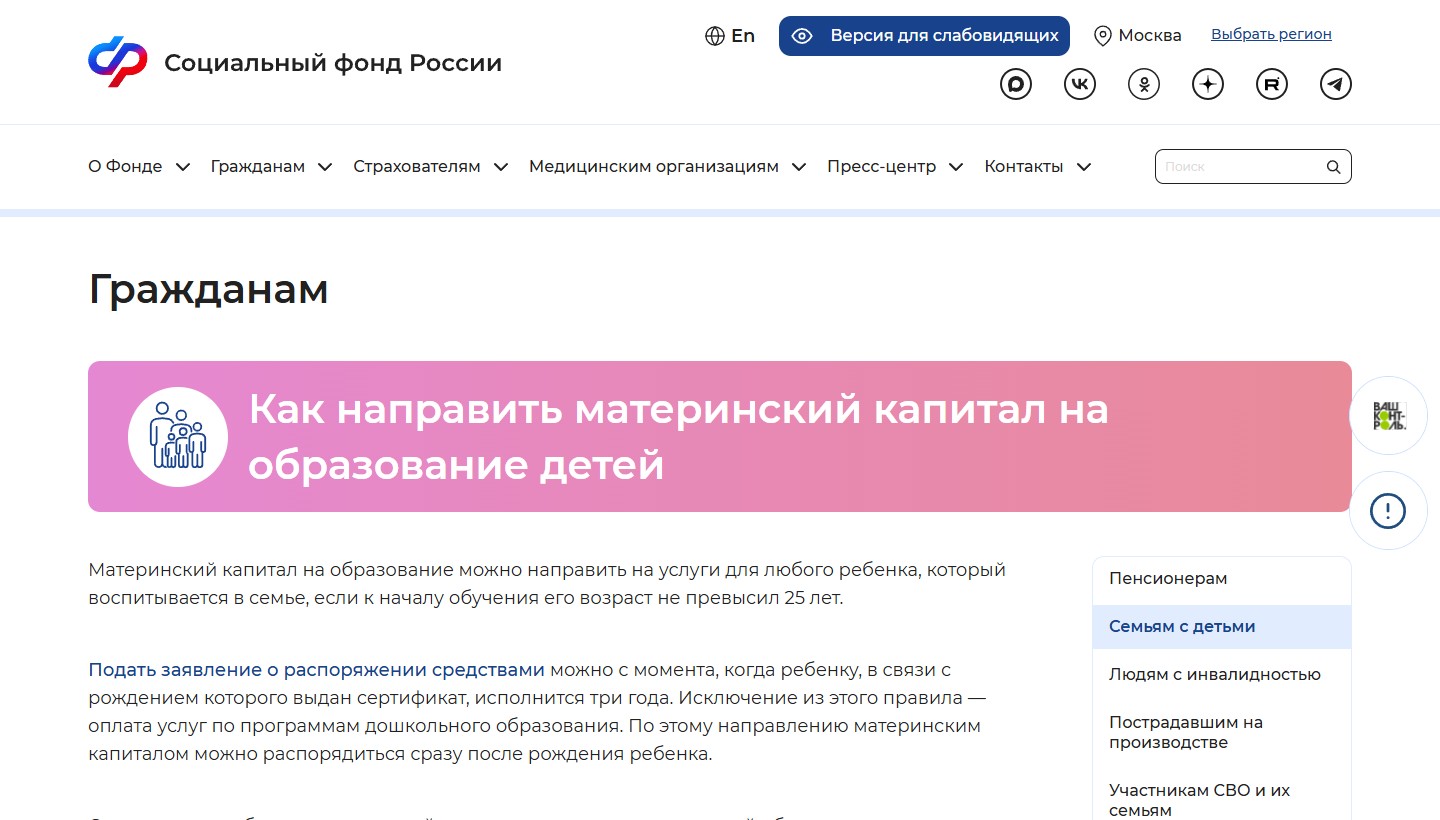This screenshot has width=1440, height=820.
Task: Expand the Медицинским организациям chevron
Action: coord(799,167)
